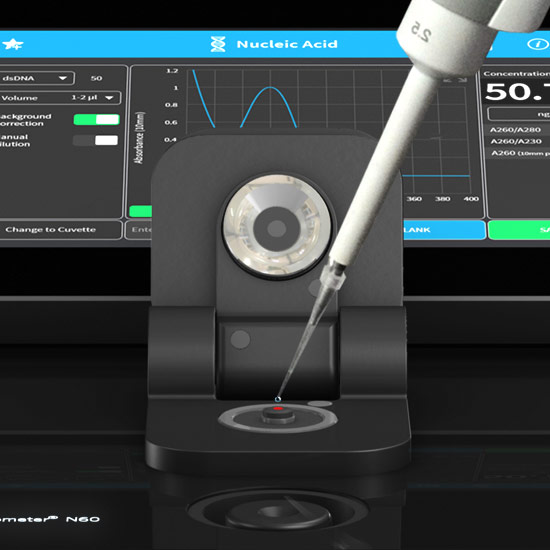Image resolution: width=550 pixels, height=550 pixels.
Task: Click the 400 wavelength axis label
Action: (x=471, y=199)
